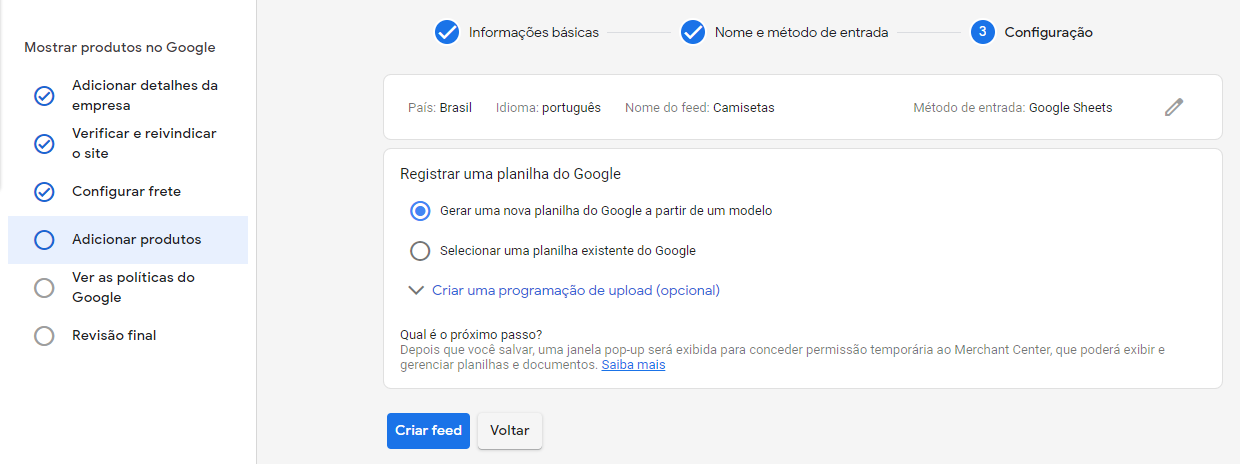Click the check icon next to Configurar frete
The height and width of the screenshot is (464, 1240).
click(44, 192)
